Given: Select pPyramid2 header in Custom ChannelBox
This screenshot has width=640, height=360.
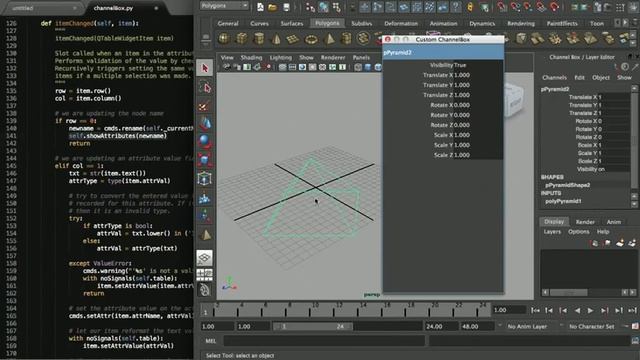Looking at the screenshot, I should tap(443, 53).
